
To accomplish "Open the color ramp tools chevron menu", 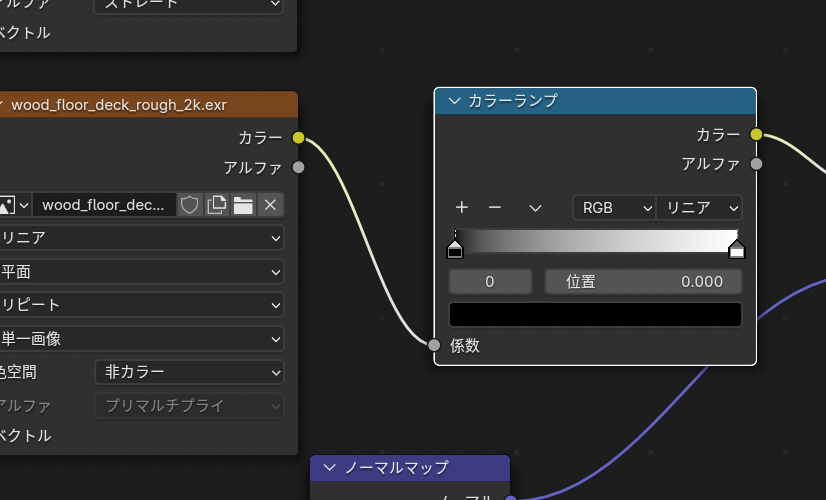I will (x=535, y=208).
